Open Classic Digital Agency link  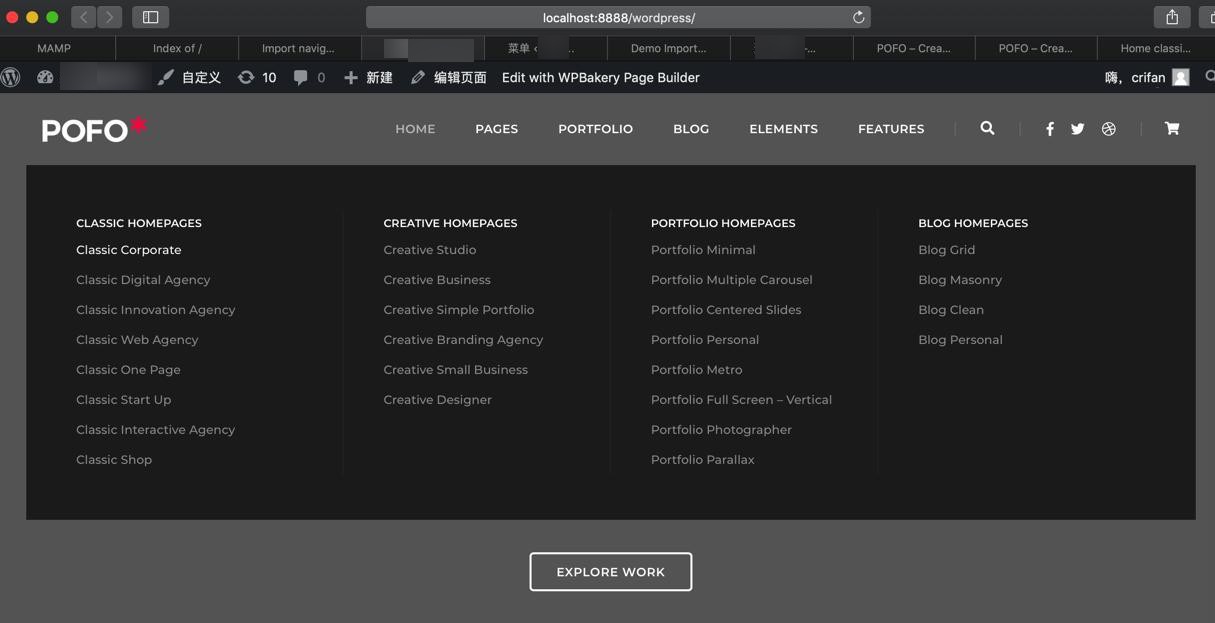(143, 280)
